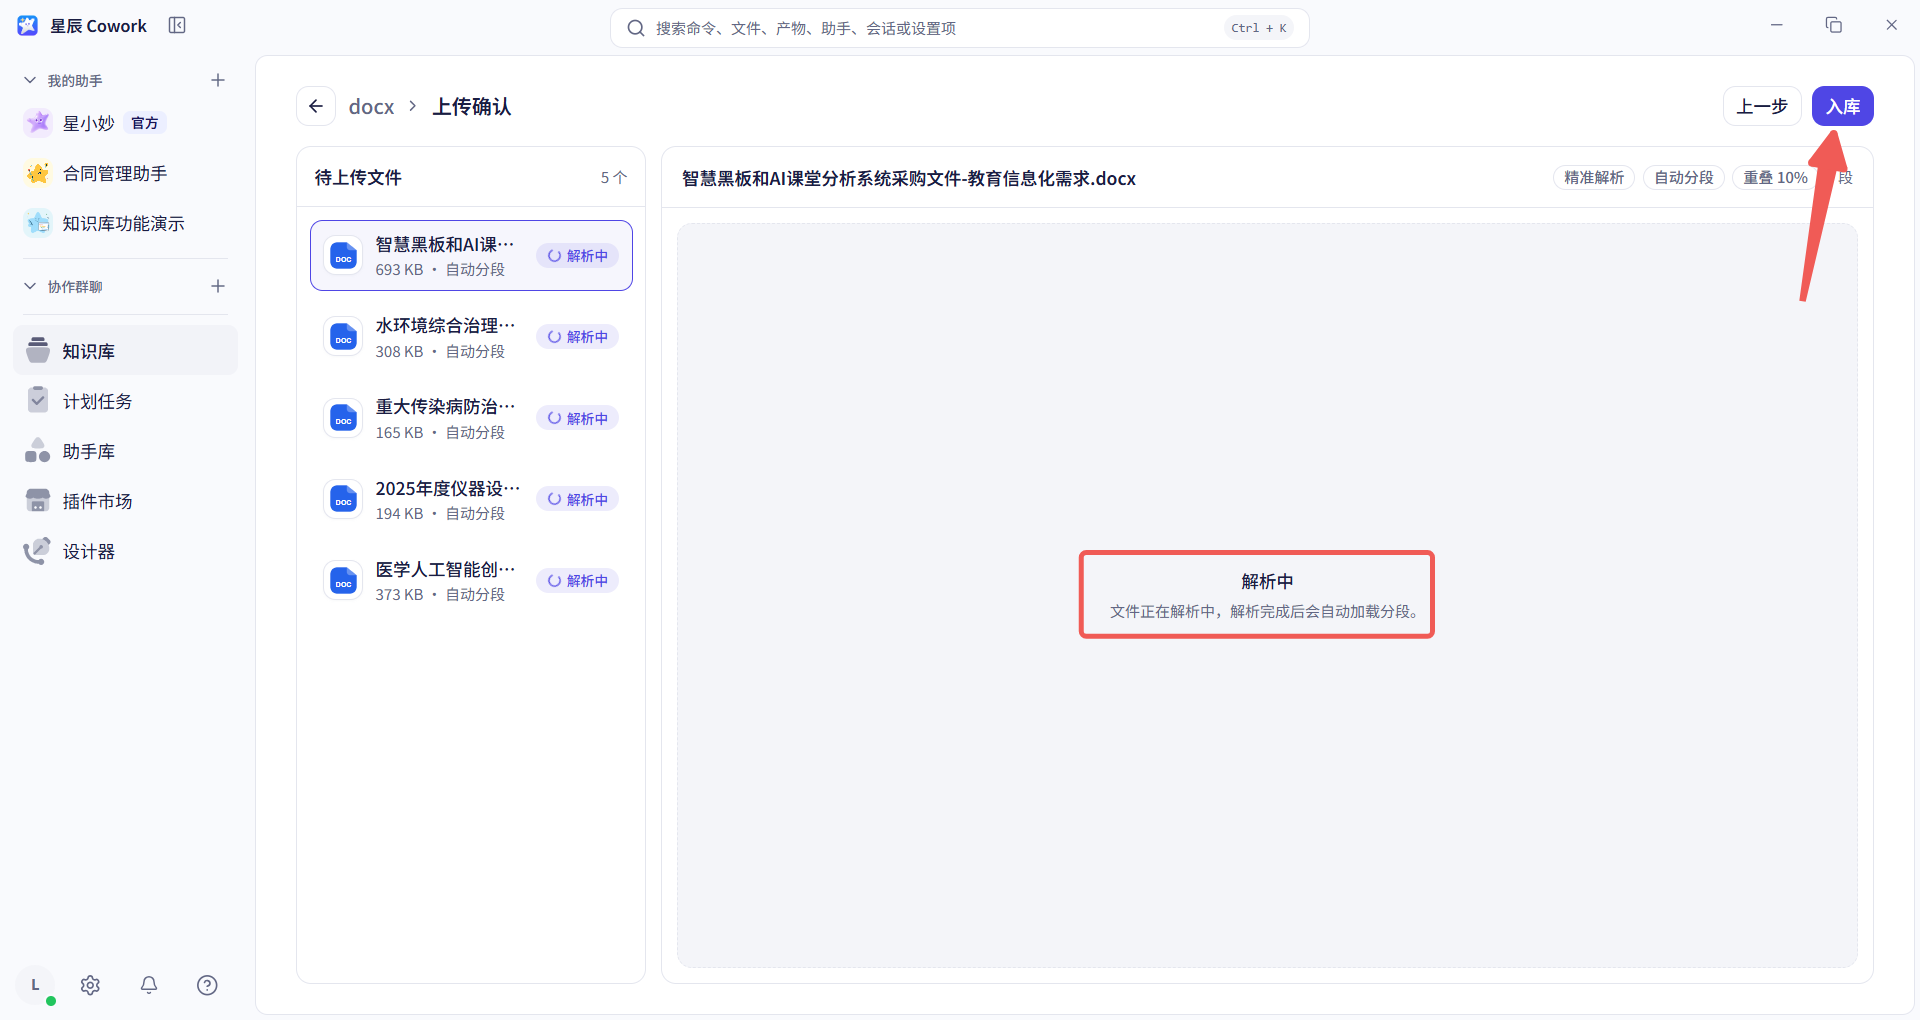Open the notifications bell
1920x1020 pixels.
[149, 985]
